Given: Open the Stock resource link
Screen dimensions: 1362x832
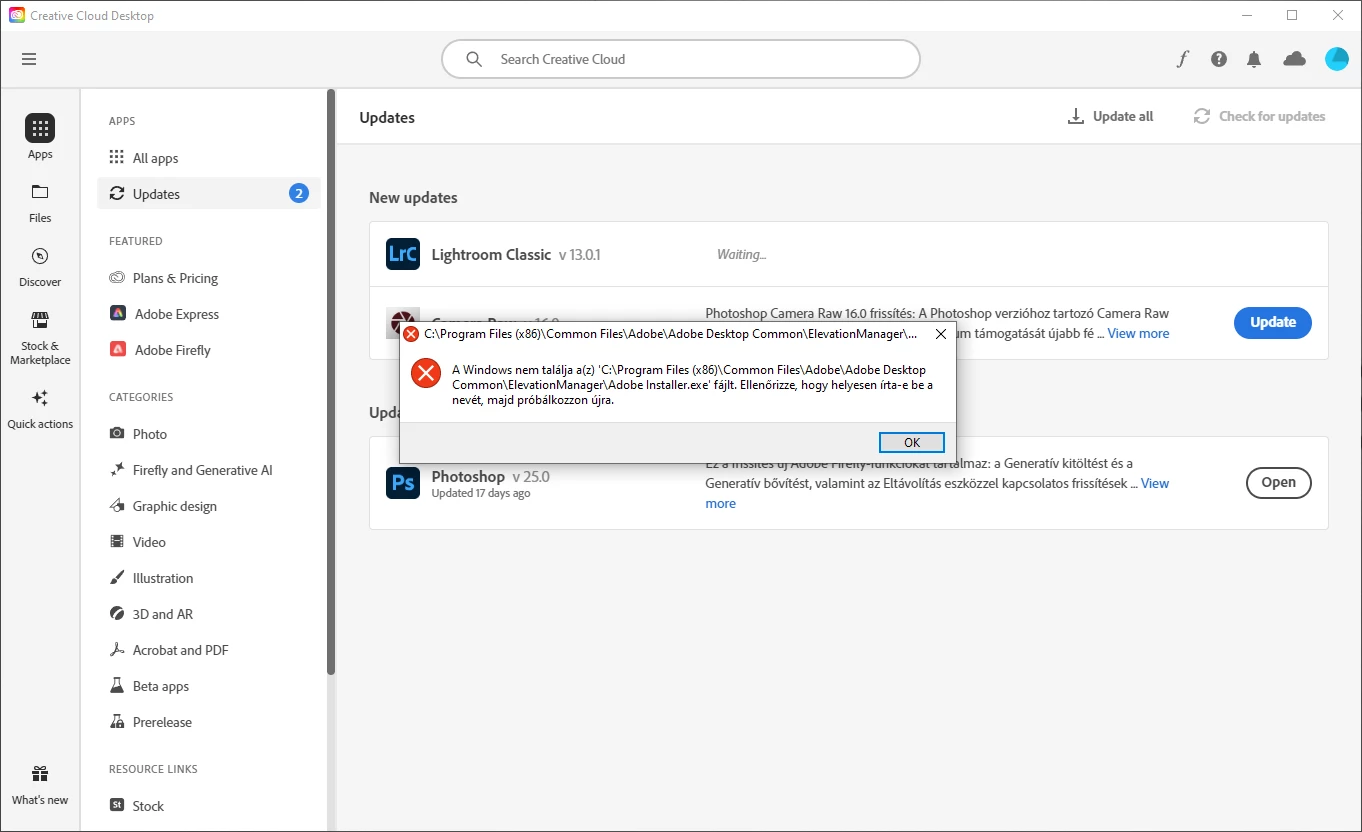Looking at the screenshot, I should [x=209, y=806].
